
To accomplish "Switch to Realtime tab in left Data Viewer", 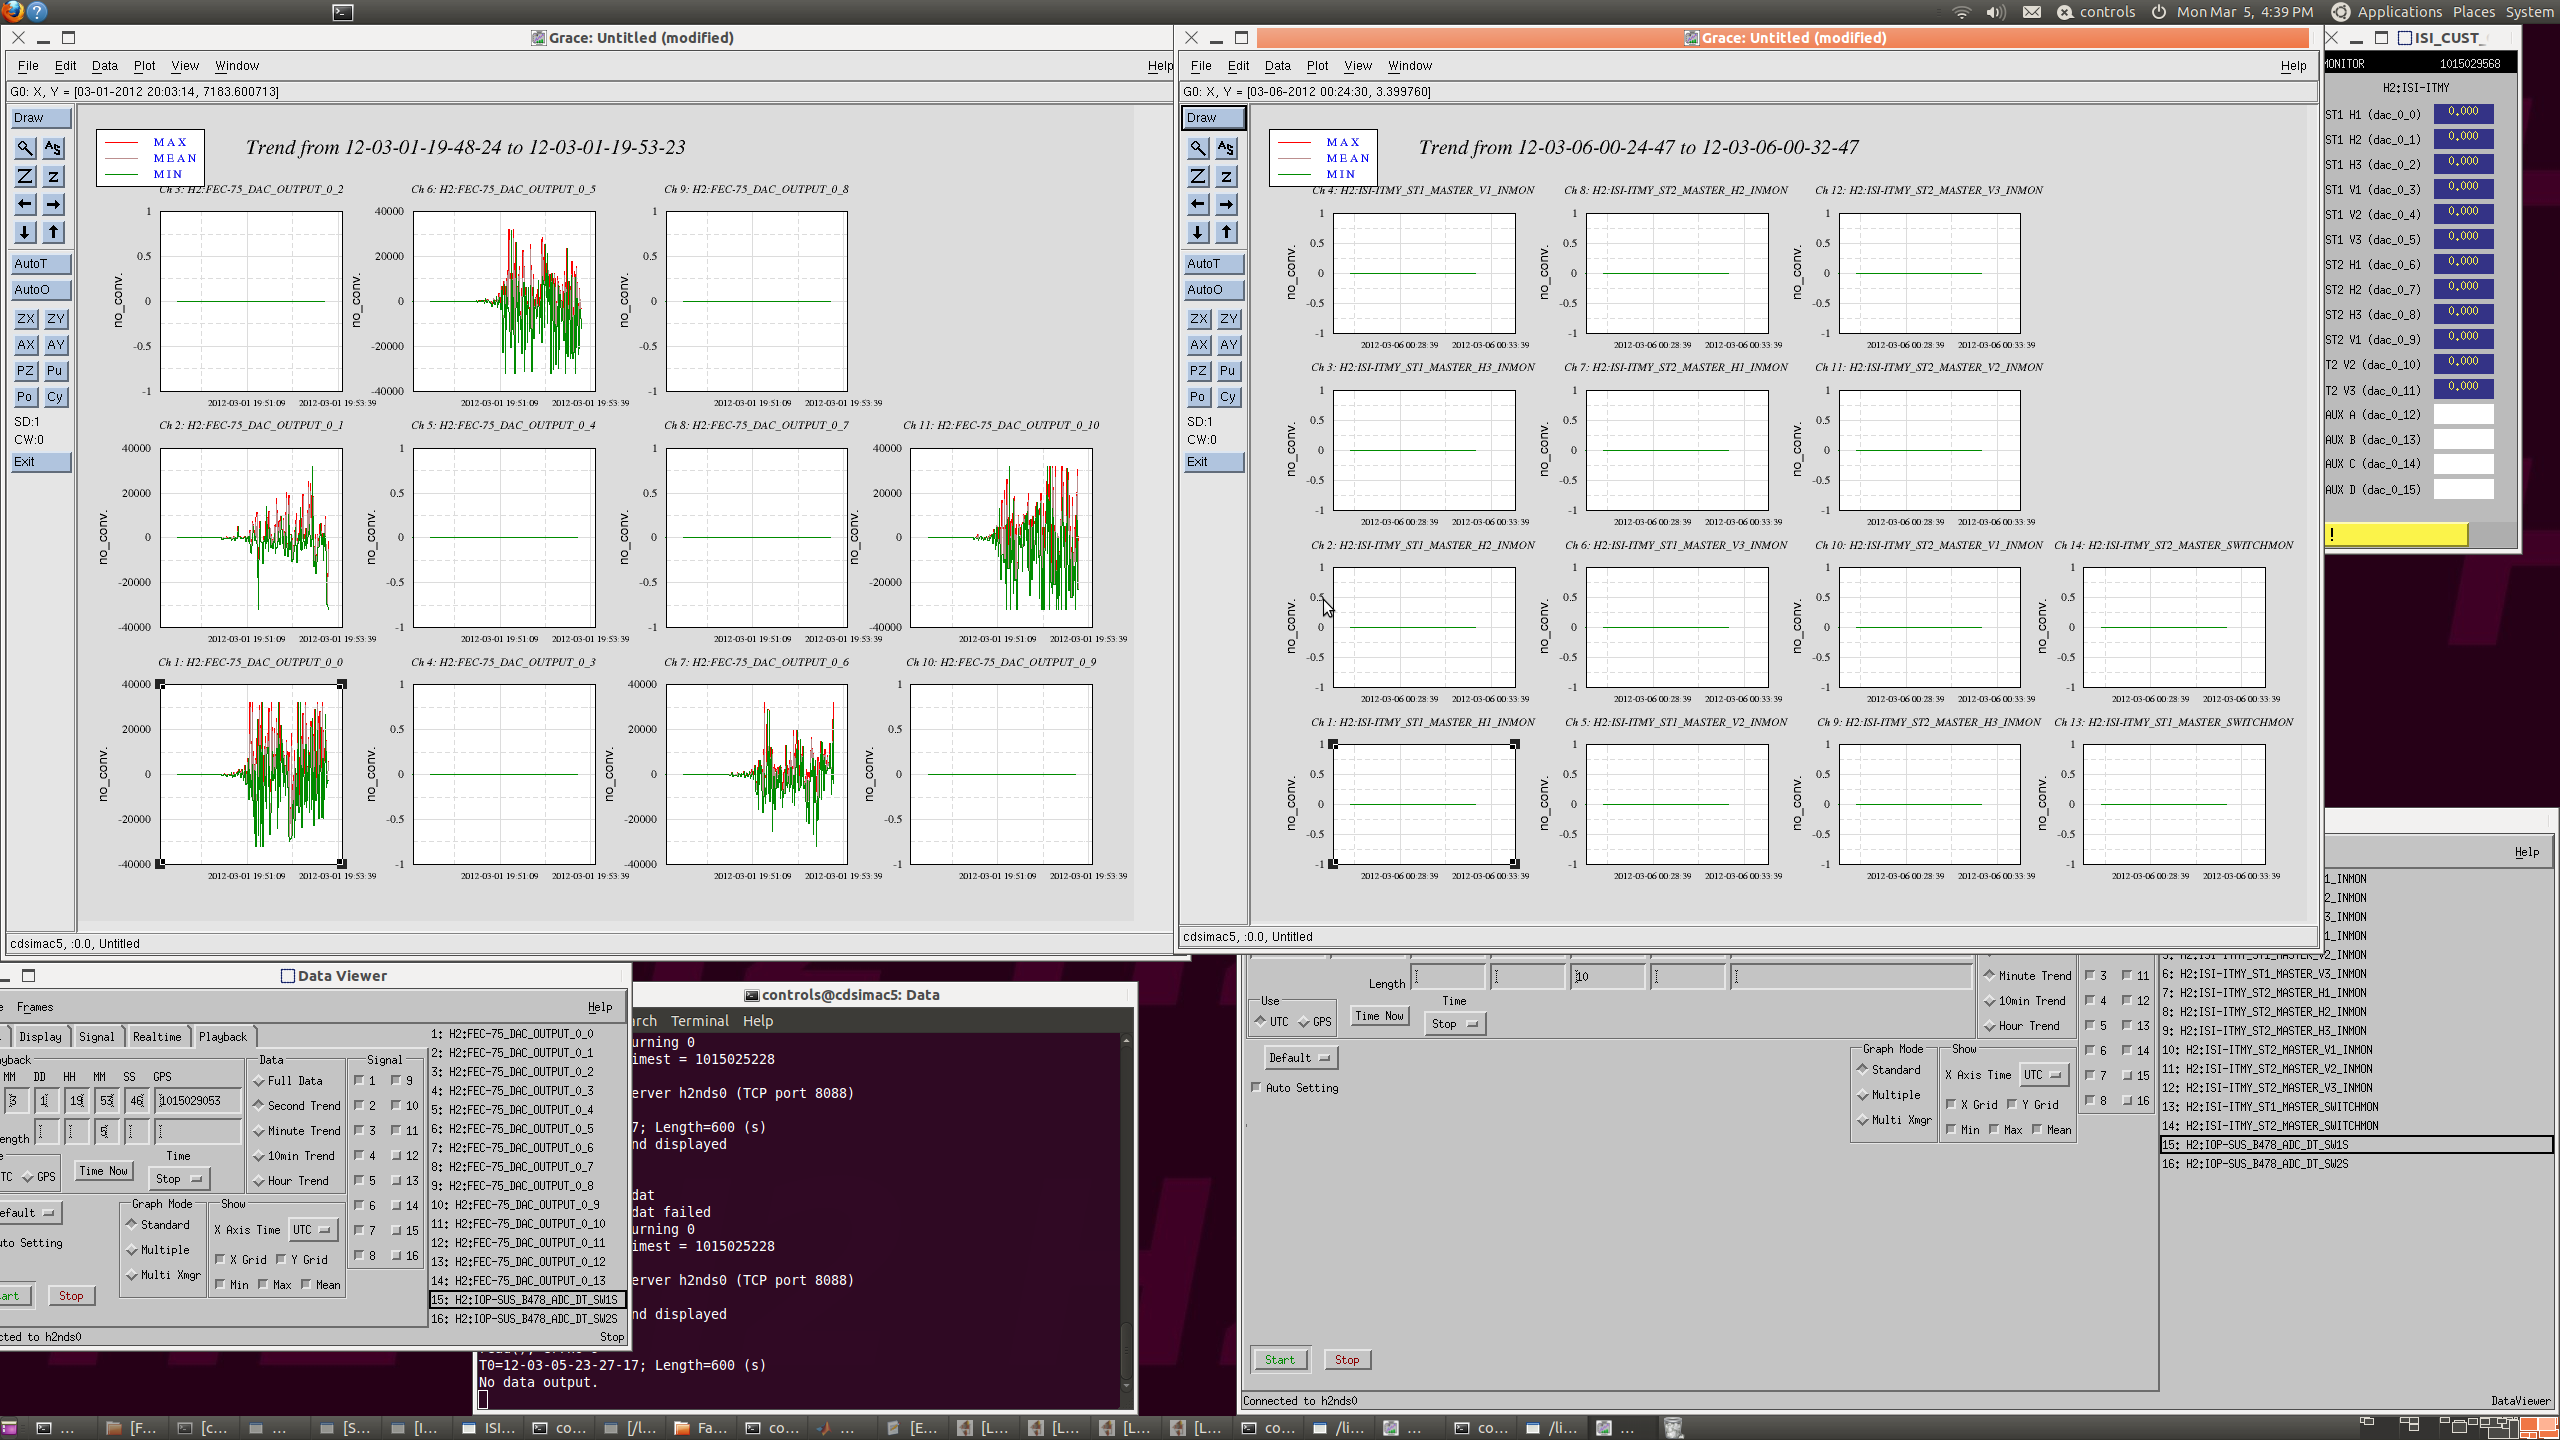I will (157, 1037).
